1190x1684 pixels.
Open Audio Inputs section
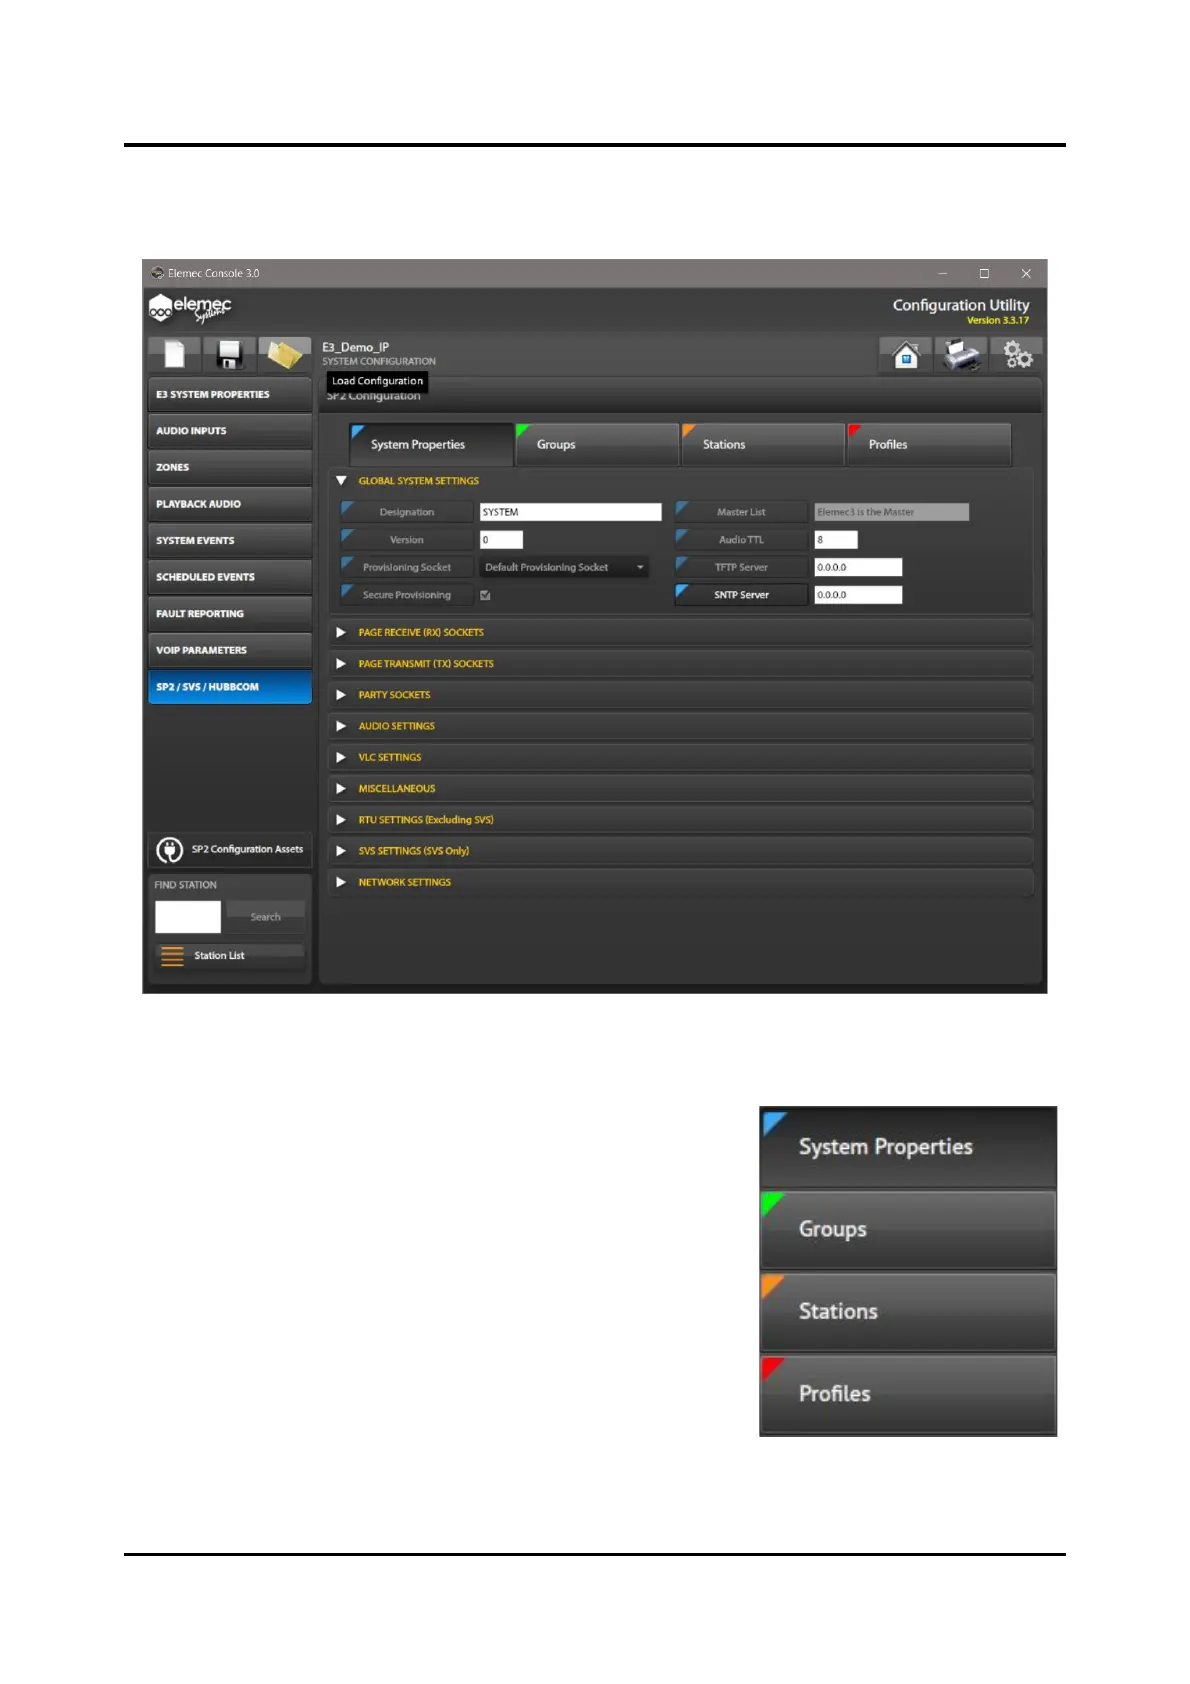(x=230, y=431)
